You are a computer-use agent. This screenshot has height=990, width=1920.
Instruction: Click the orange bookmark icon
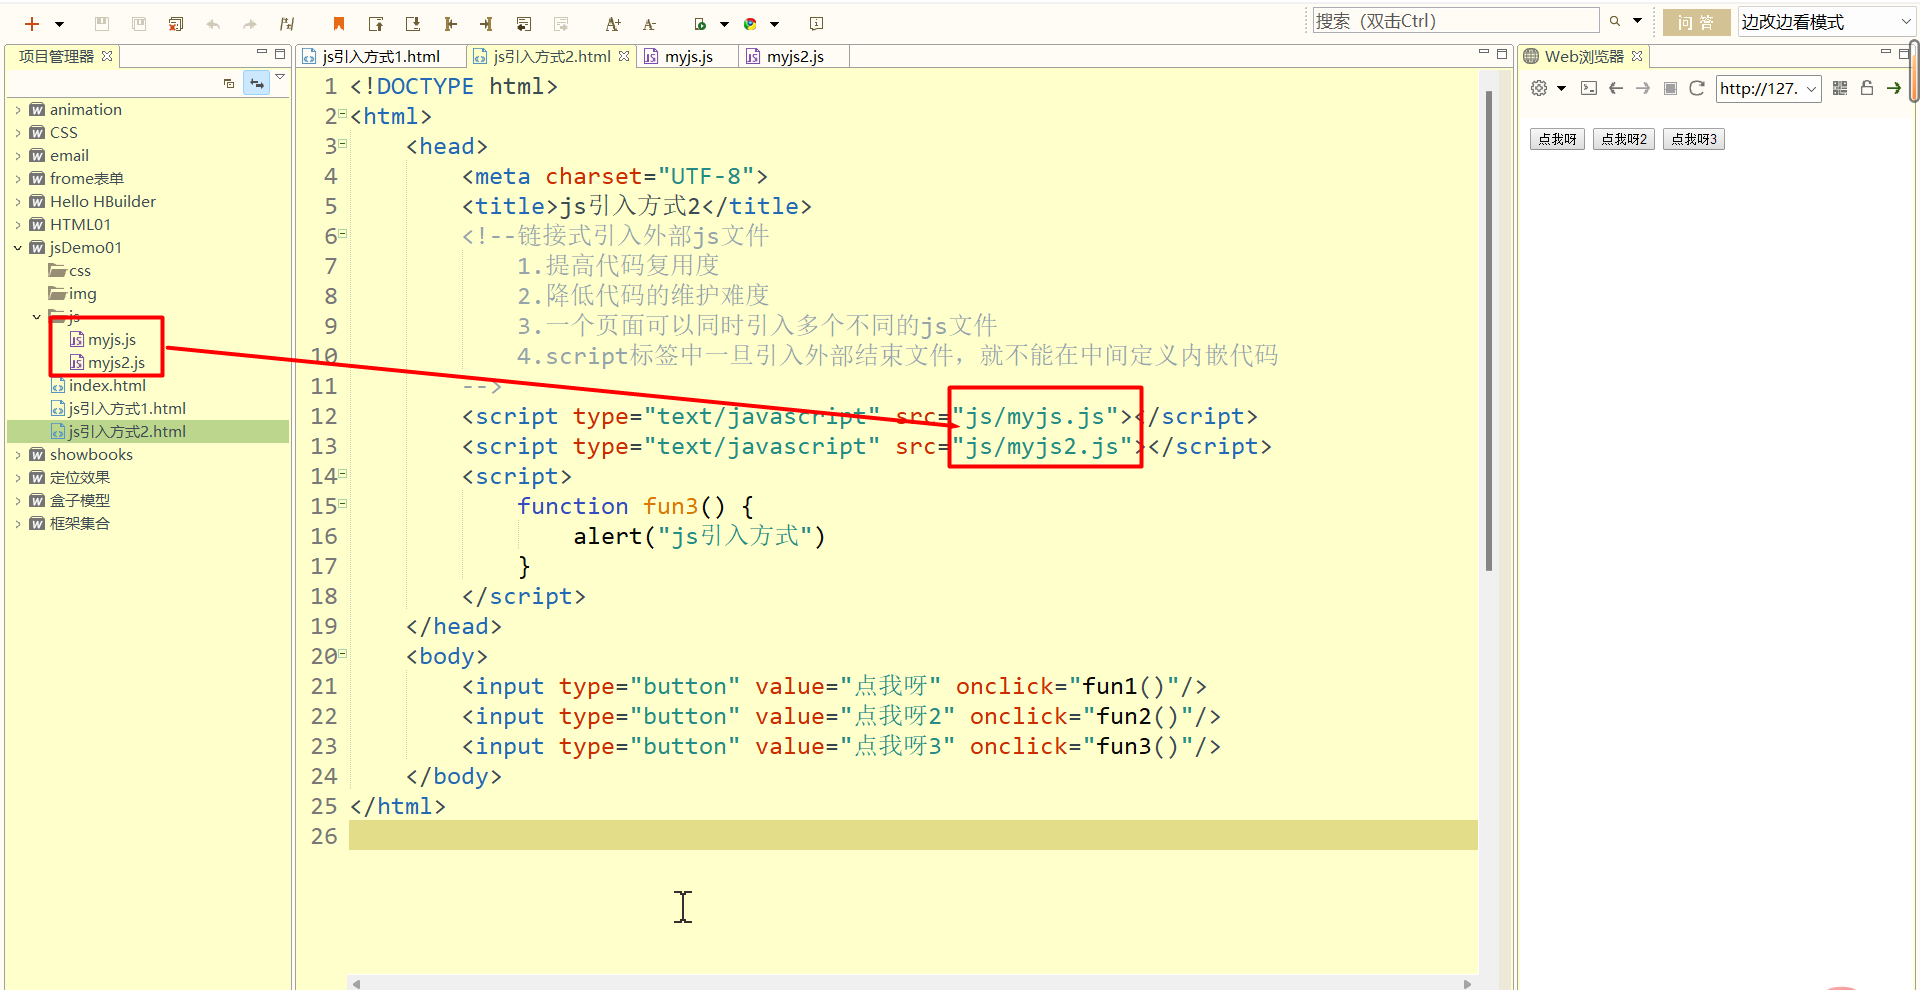click(x=339, y=24)
